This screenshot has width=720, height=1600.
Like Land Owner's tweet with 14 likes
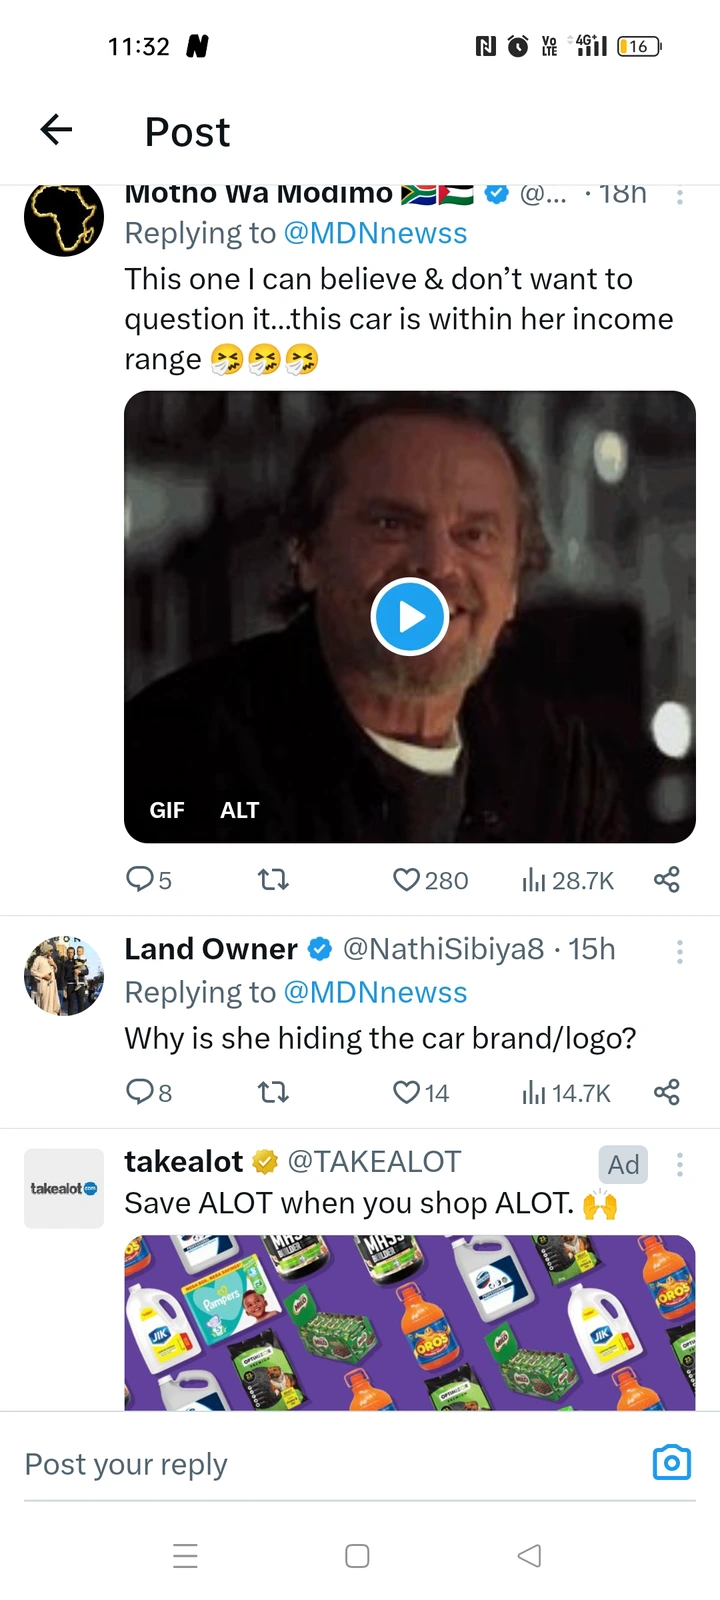pos(421,1093)
